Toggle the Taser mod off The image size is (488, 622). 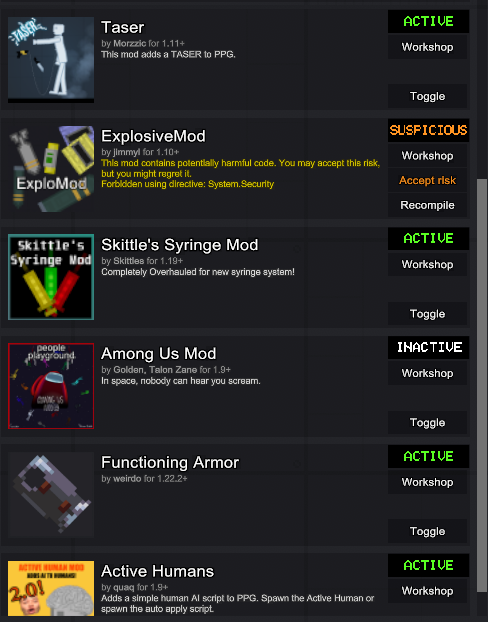tap(427, 96)
